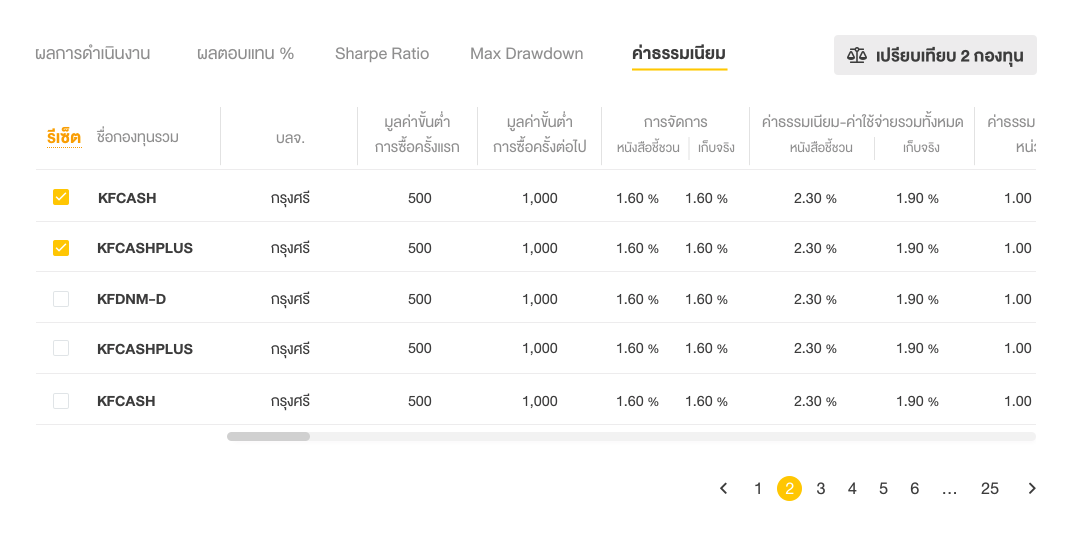This screenshot has width=1080, height=538.
Task: Click the horizontal table scrollbar thumb
Action: pos(268,436)
